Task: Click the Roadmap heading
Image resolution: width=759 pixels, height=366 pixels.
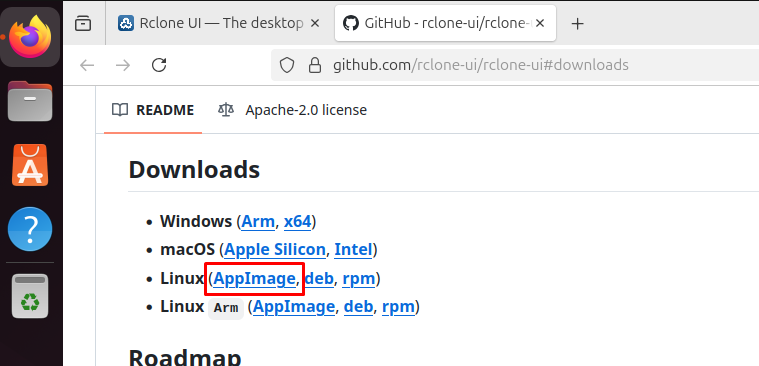Action: 185,357
